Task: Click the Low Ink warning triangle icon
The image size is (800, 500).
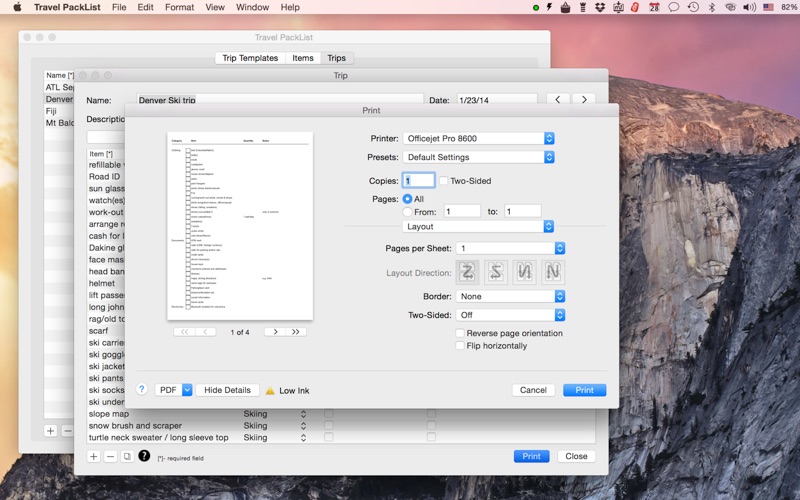Action: (x=270, y=391)
